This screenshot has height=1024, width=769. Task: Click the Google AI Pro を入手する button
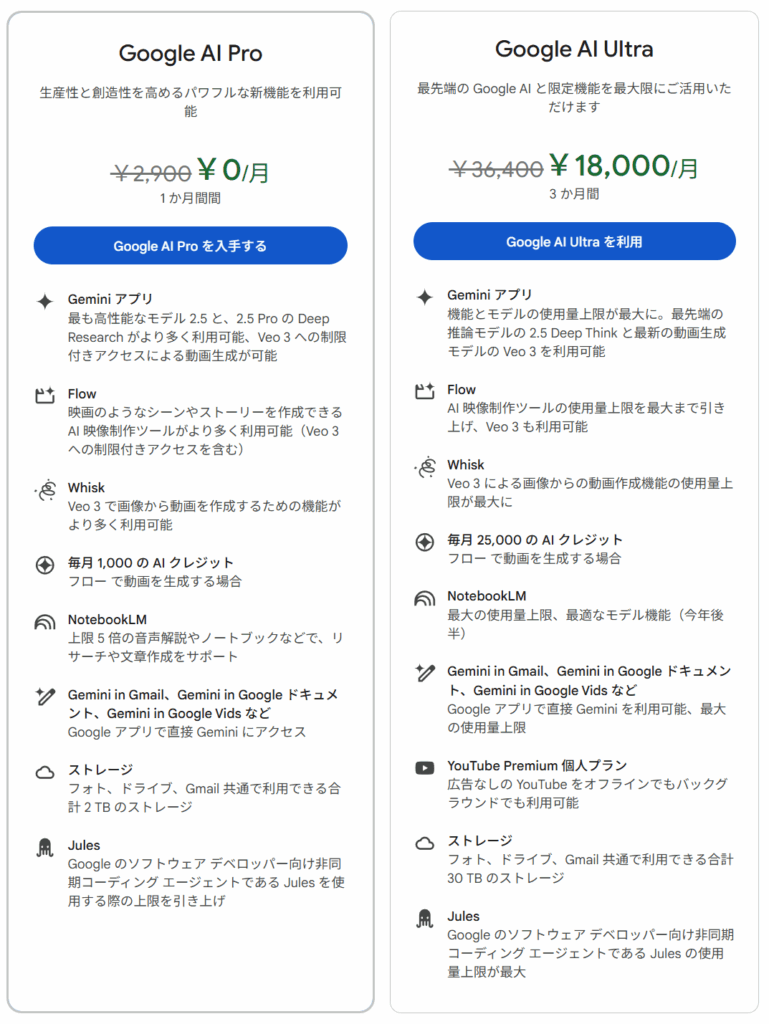click(x=190, y=246)
